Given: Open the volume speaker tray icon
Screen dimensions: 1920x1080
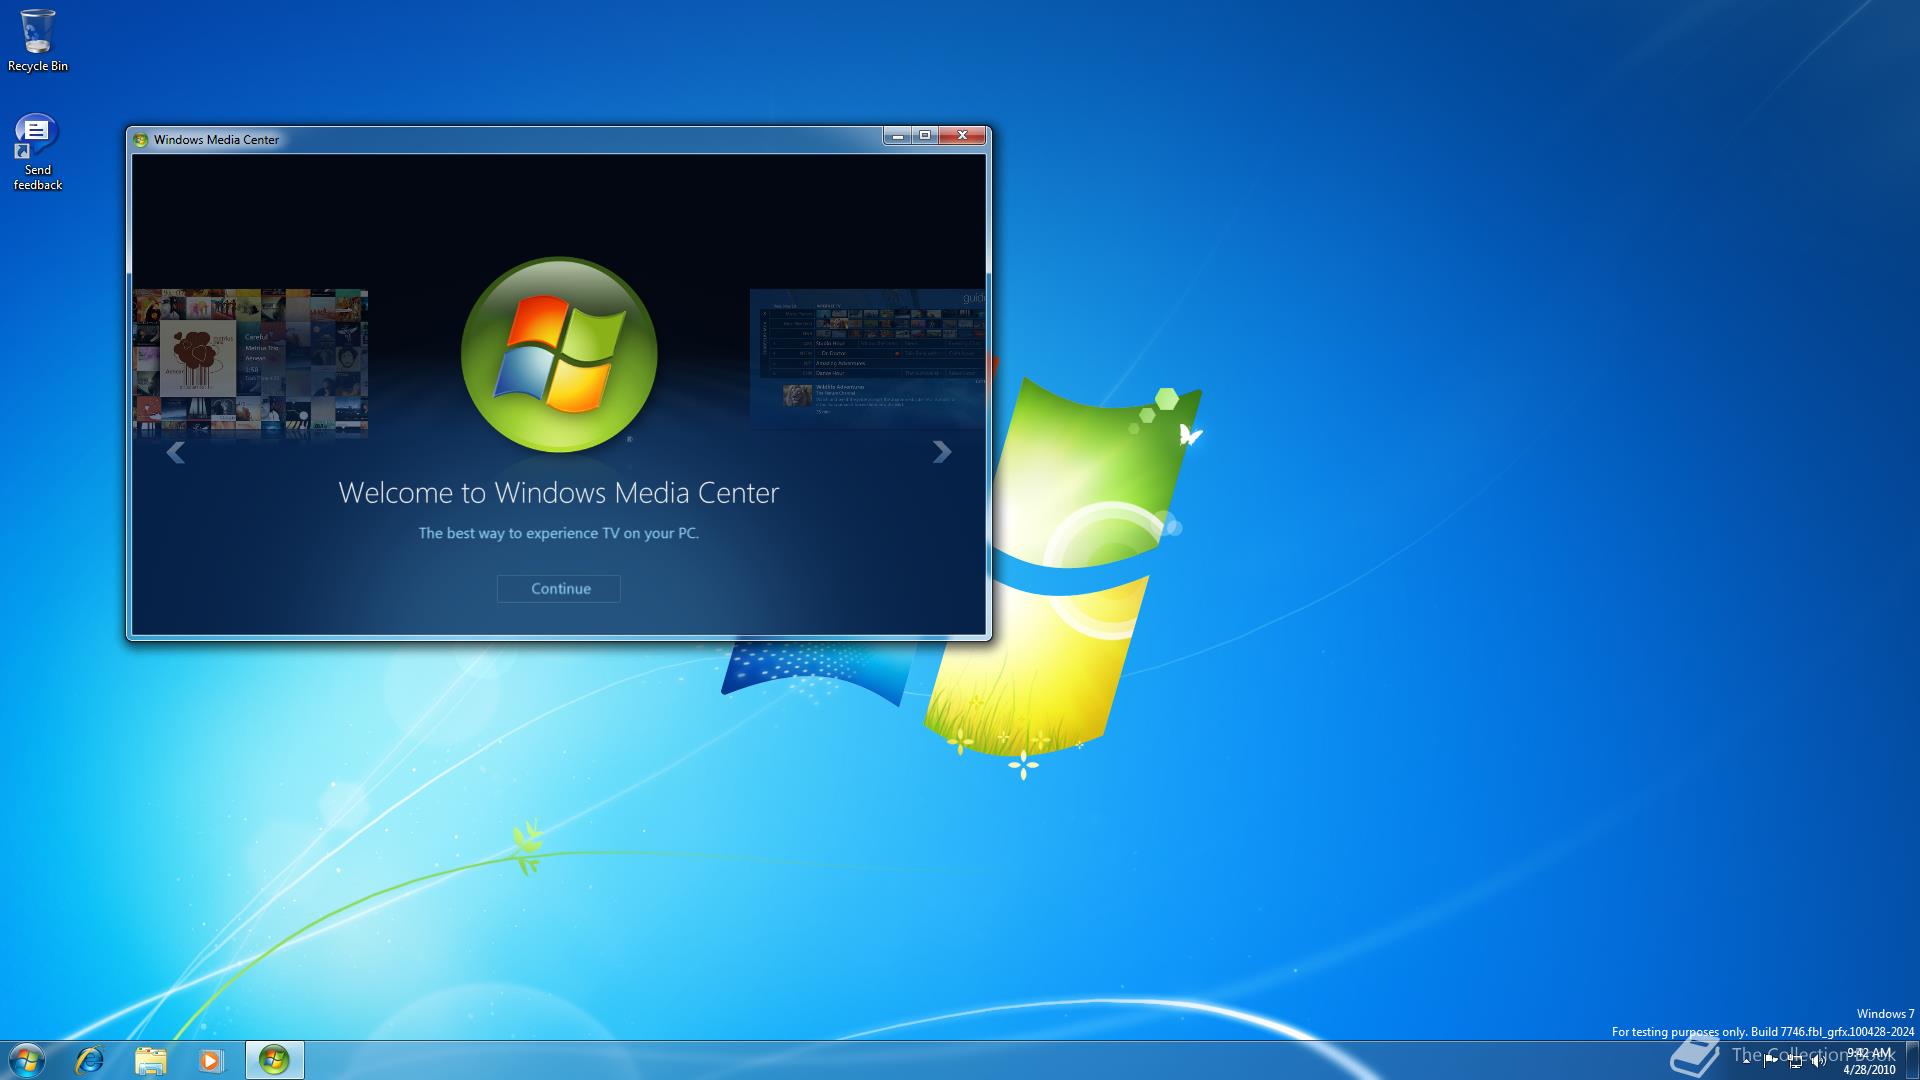Looking at the screenshot, I should (x=1819, y=1061).
